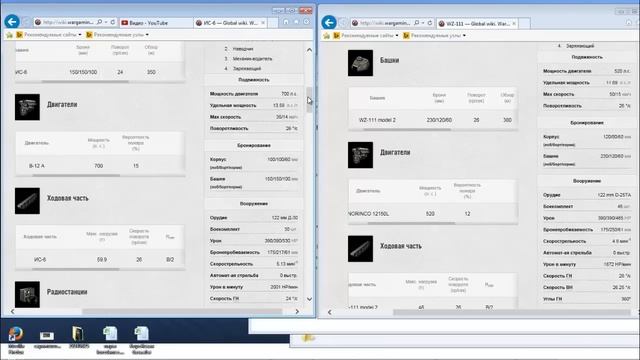Image resolution: width=640 pixels, height=360 pixels.
Task: Click the home icon in the left browser window
Action: 286,22
